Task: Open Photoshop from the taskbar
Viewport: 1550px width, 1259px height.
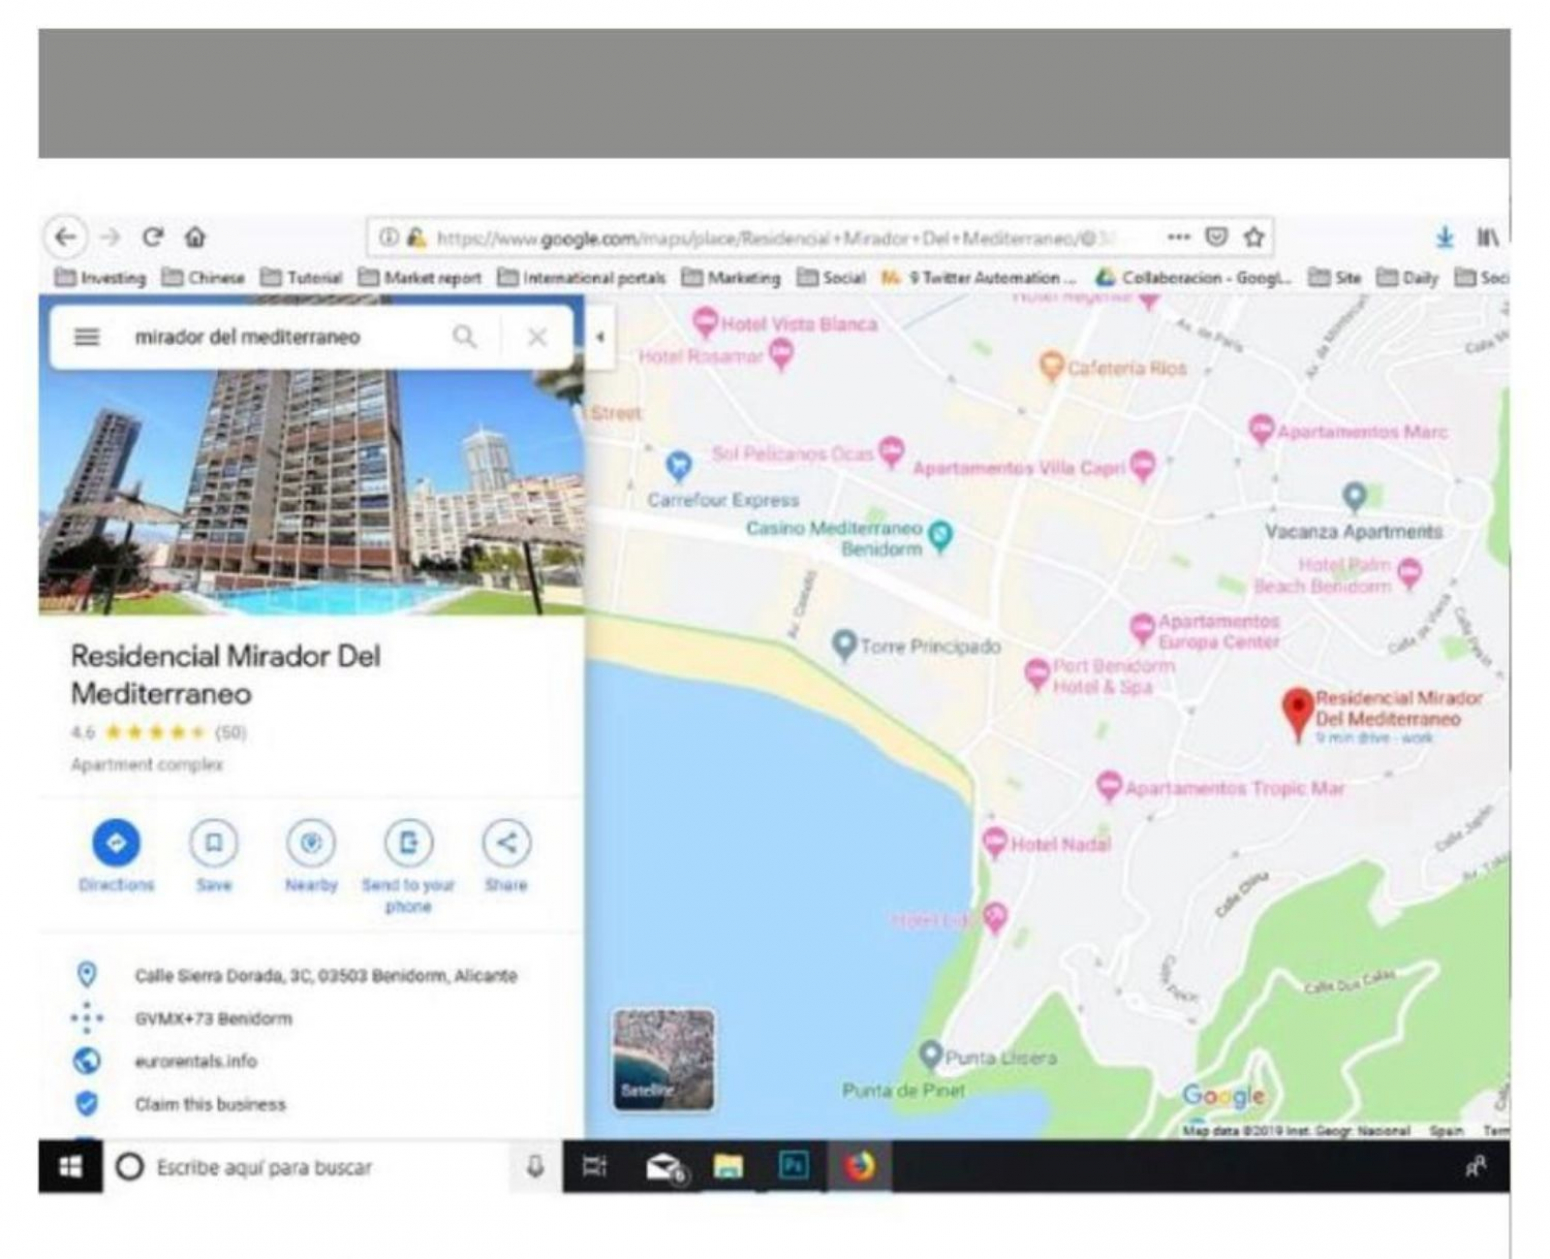Action: click(794, 1166)
